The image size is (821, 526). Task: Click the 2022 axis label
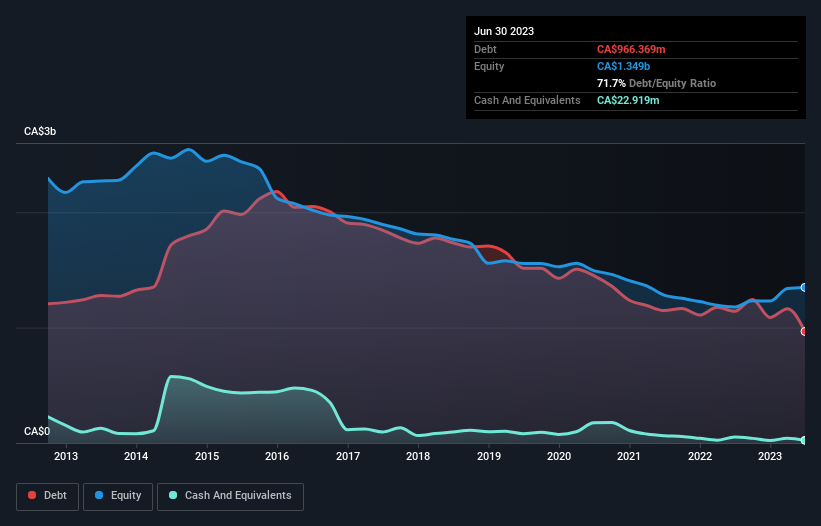coord(700,456)
